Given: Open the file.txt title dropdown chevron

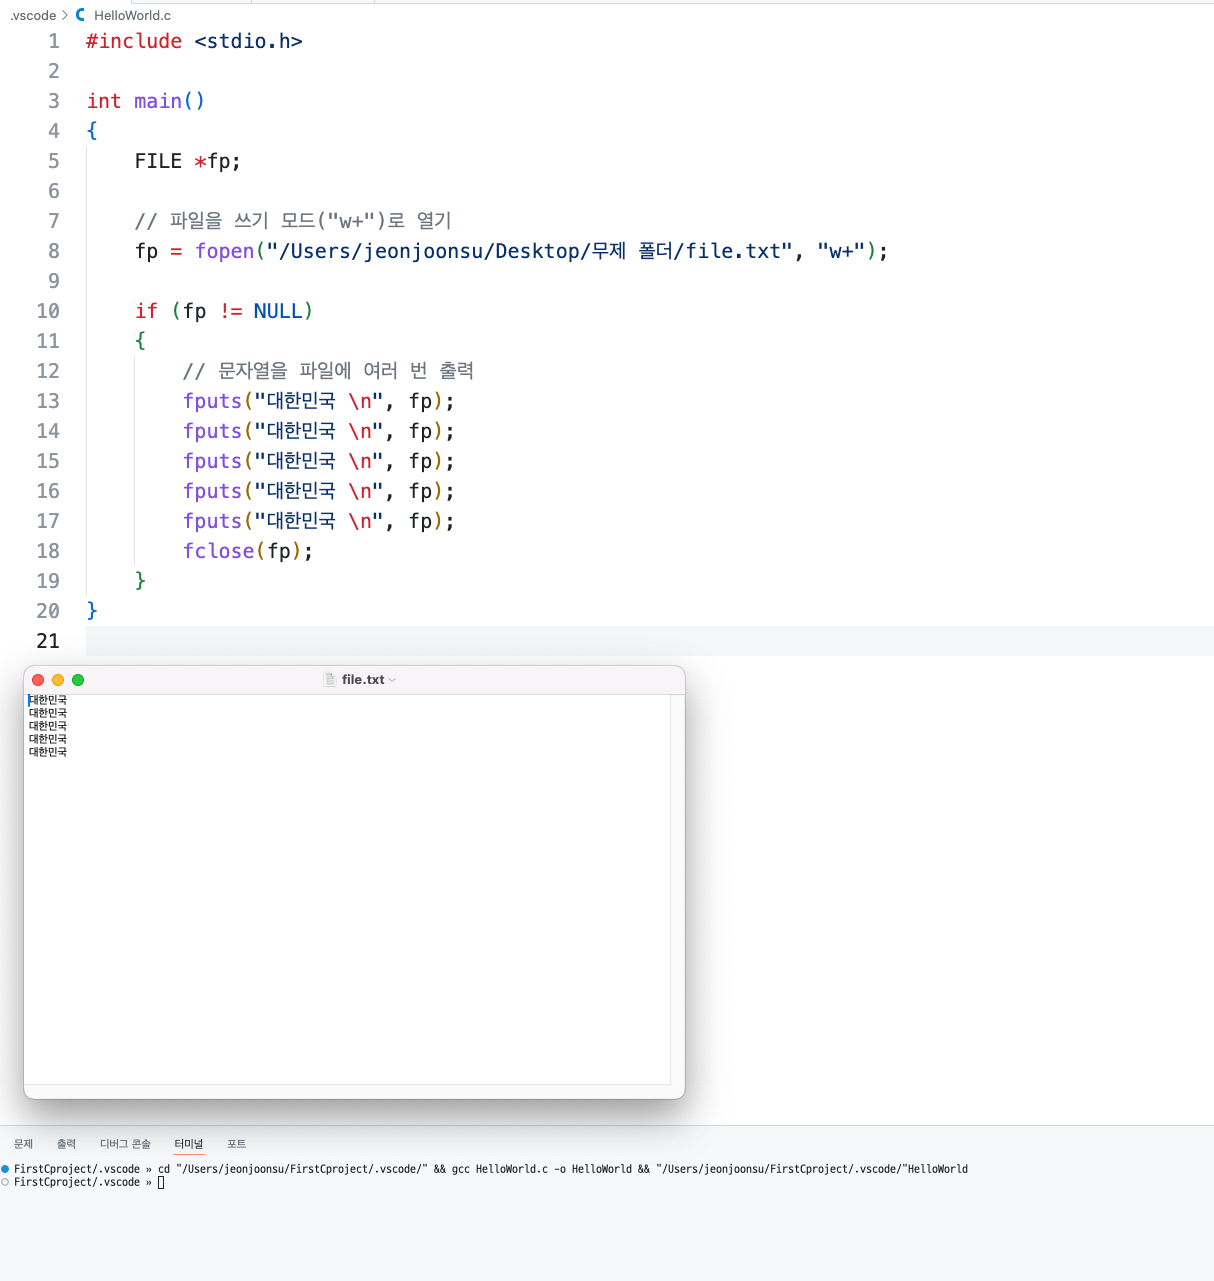Looking at the screenshot, I should tap(392, 680).
